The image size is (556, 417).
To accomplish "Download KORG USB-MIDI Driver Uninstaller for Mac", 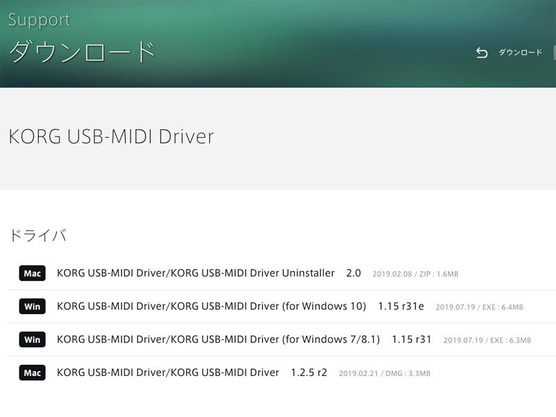I will [x=196, y=273].
